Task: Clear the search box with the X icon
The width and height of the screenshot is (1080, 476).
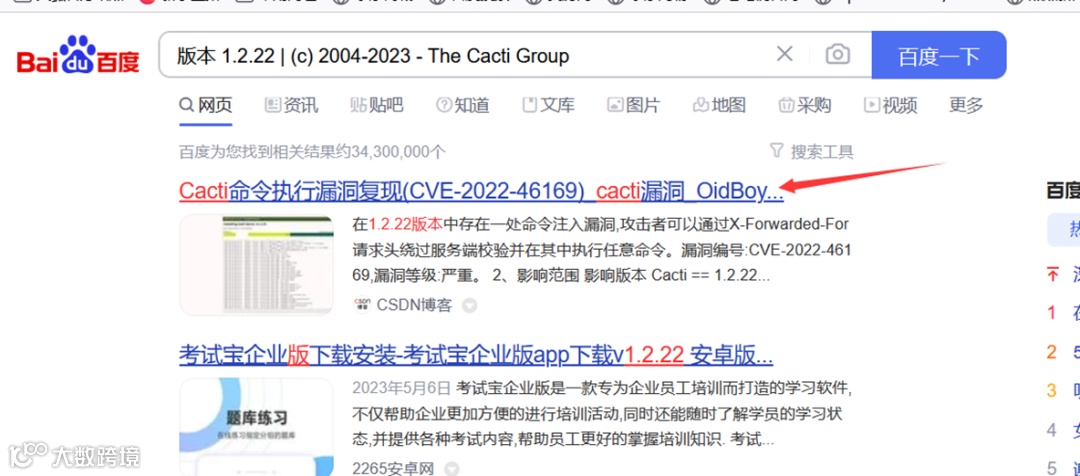Action: coord(785,54)
